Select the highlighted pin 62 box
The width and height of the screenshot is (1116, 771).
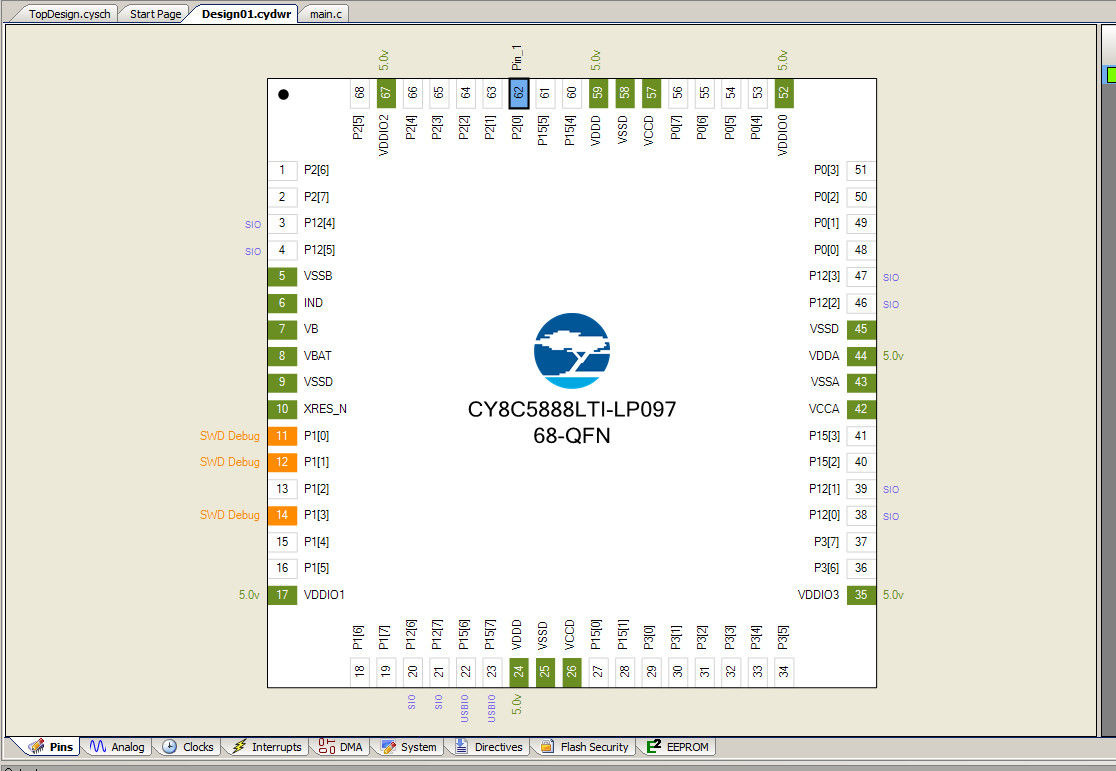click(518, 93)
